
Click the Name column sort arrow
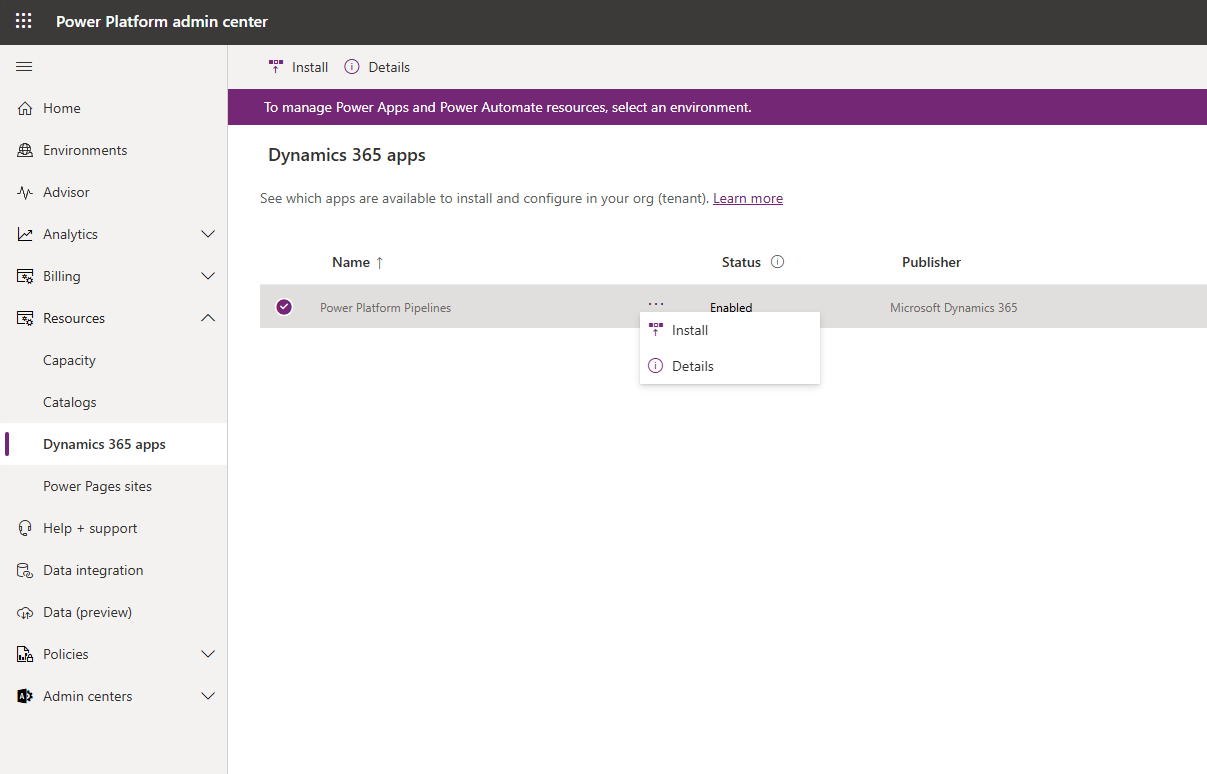coord(379,262)
